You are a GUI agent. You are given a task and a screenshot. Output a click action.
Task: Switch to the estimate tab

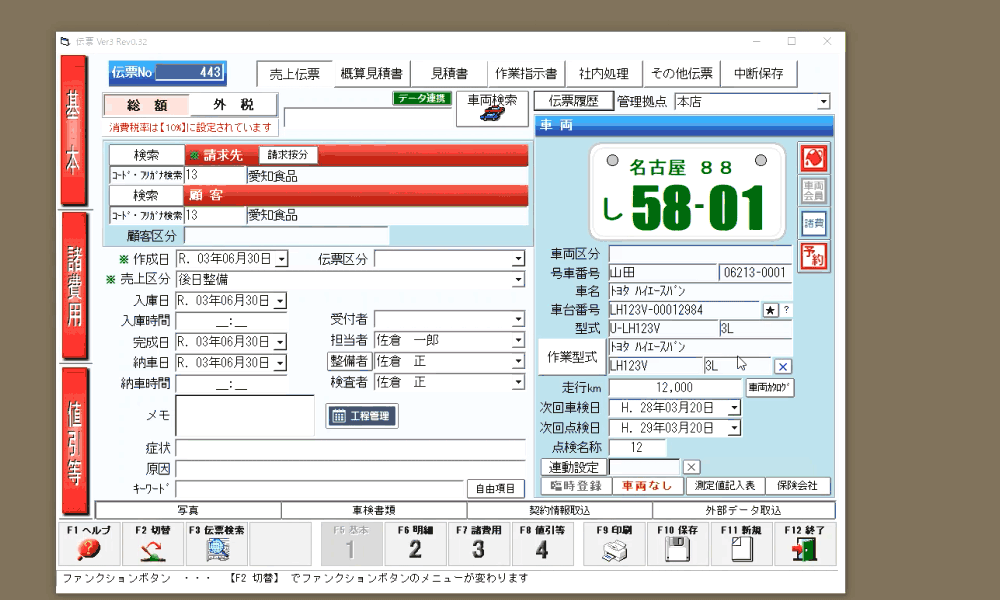[x=450, y=73]
